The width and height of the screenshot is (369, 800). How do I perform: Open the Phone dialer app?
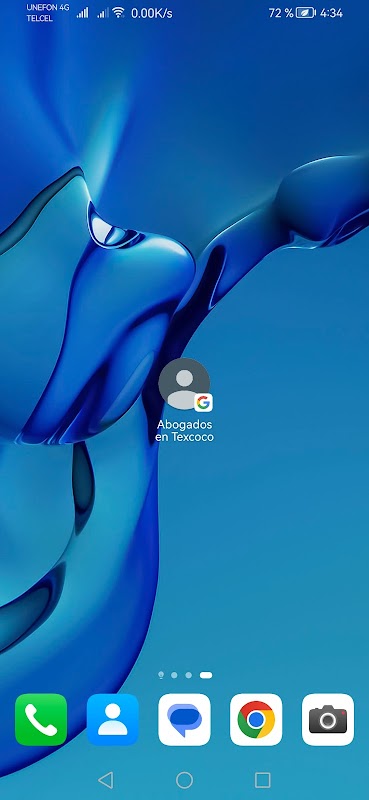[41, 719]
